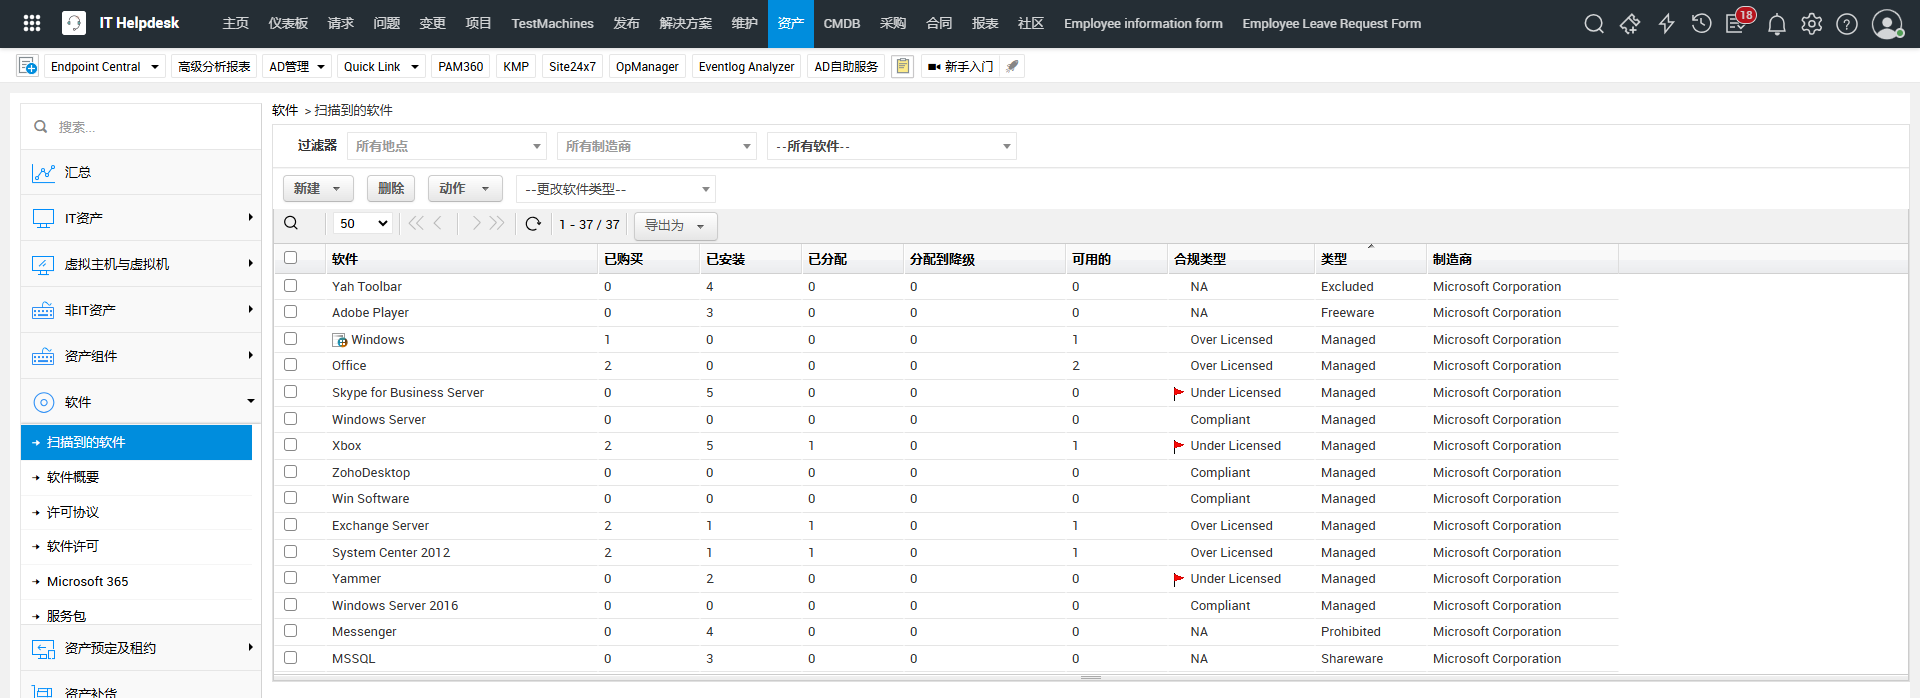Open the 导出为 export dropdown
The height and width of the screenshot is (698, 1920).
pyautogui.click(x=675, y=225)
